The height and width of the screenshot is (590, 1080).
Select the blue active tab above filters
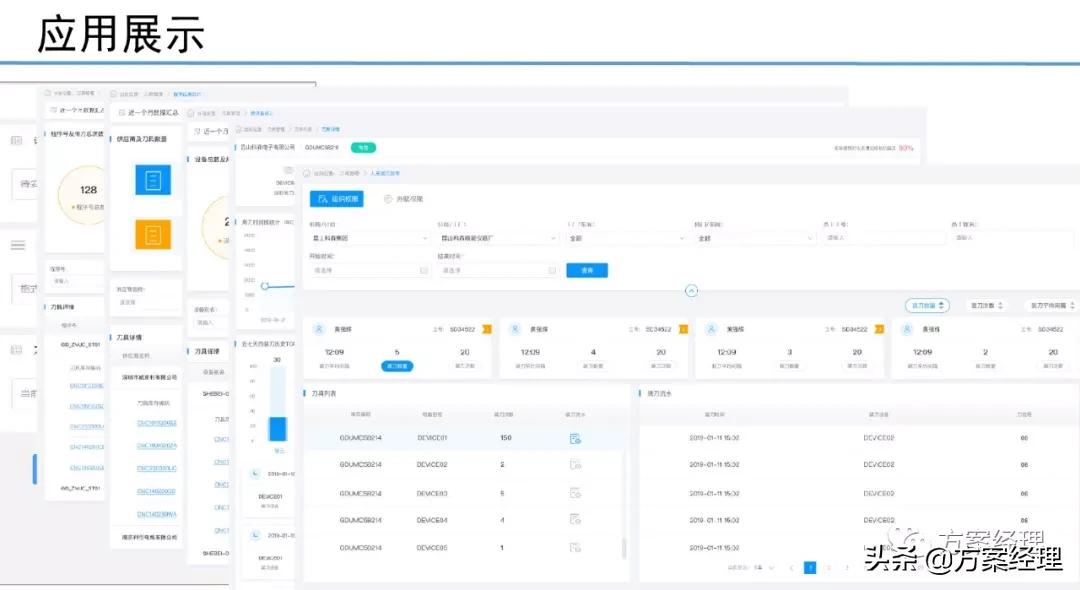click(336, 199)
